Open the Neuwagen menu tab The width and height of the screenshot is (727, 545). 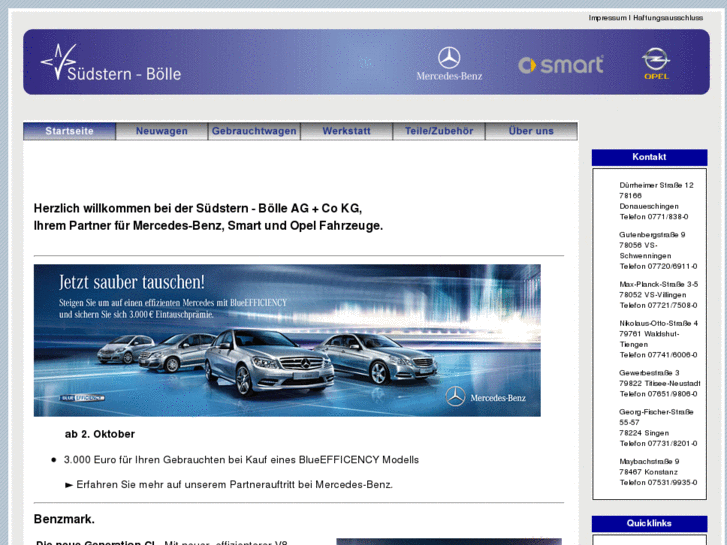tap(162, 131)
